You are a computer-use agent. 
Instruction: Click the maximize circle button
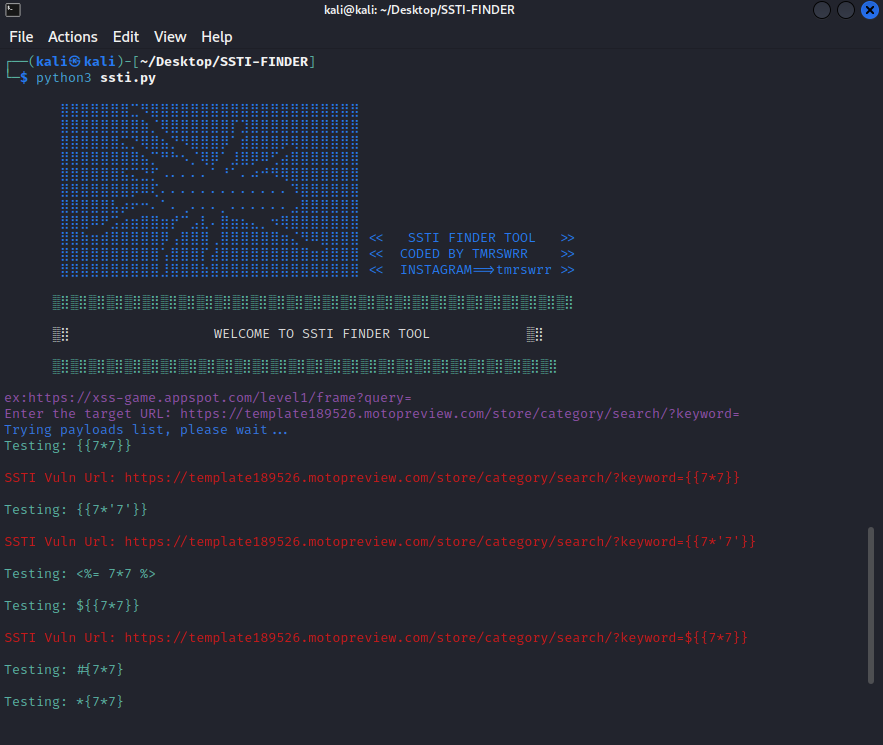click(844, 10)
